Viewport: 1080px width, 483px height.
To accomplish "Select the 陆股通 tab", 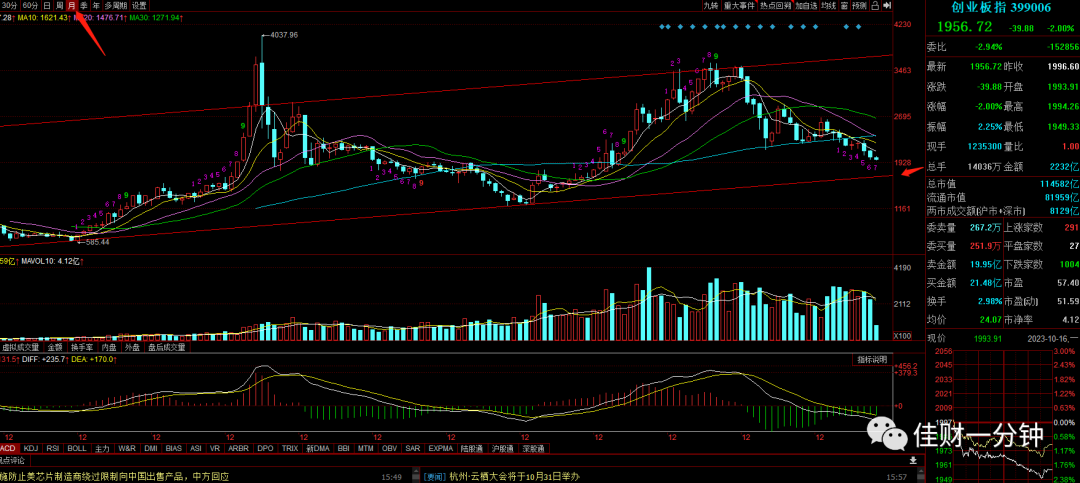I will click(472, 449).
